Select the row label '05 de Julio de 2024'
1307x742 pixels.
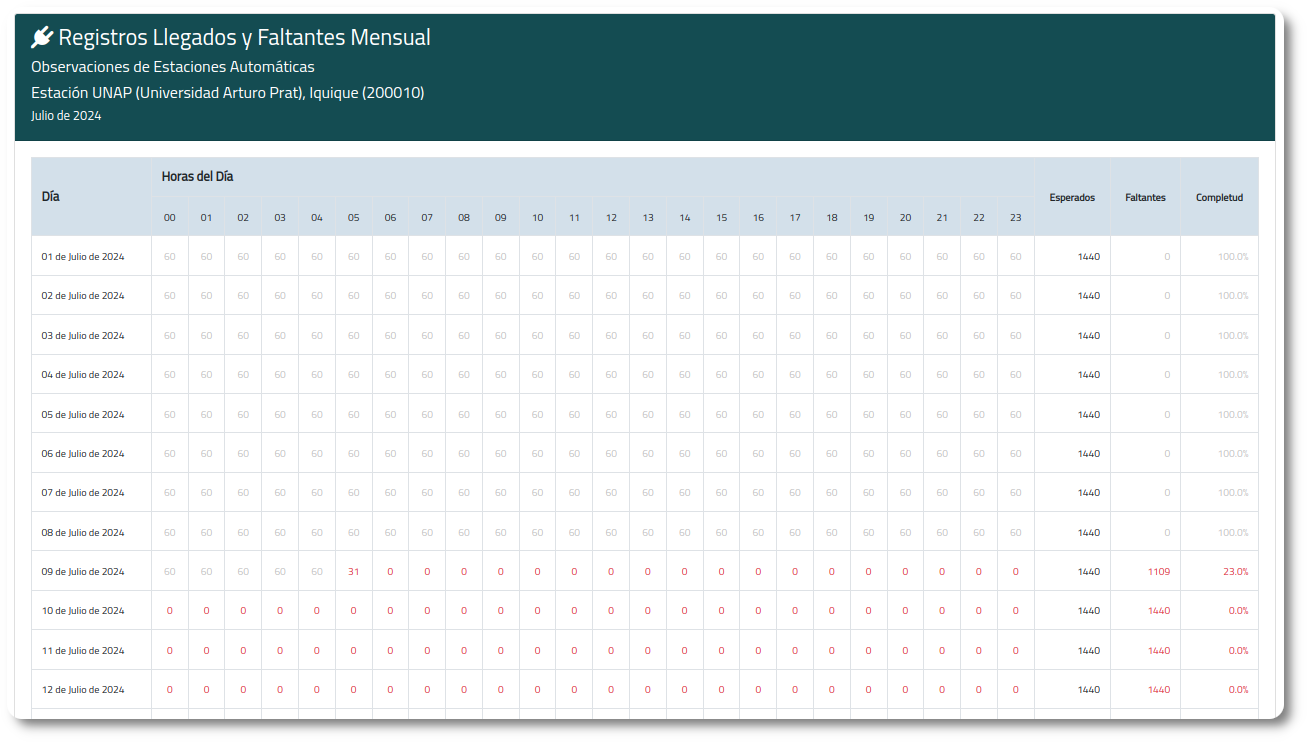tap(83, 415)
